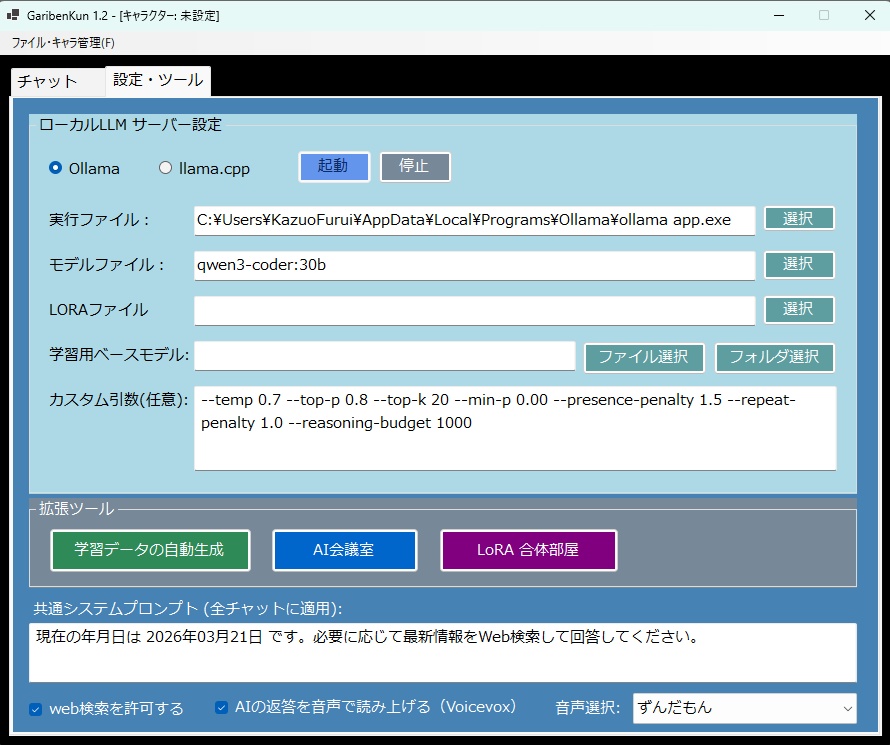Click 選択 next to モデルファイル field
The image size is (890, 745).
pos(798,264)
